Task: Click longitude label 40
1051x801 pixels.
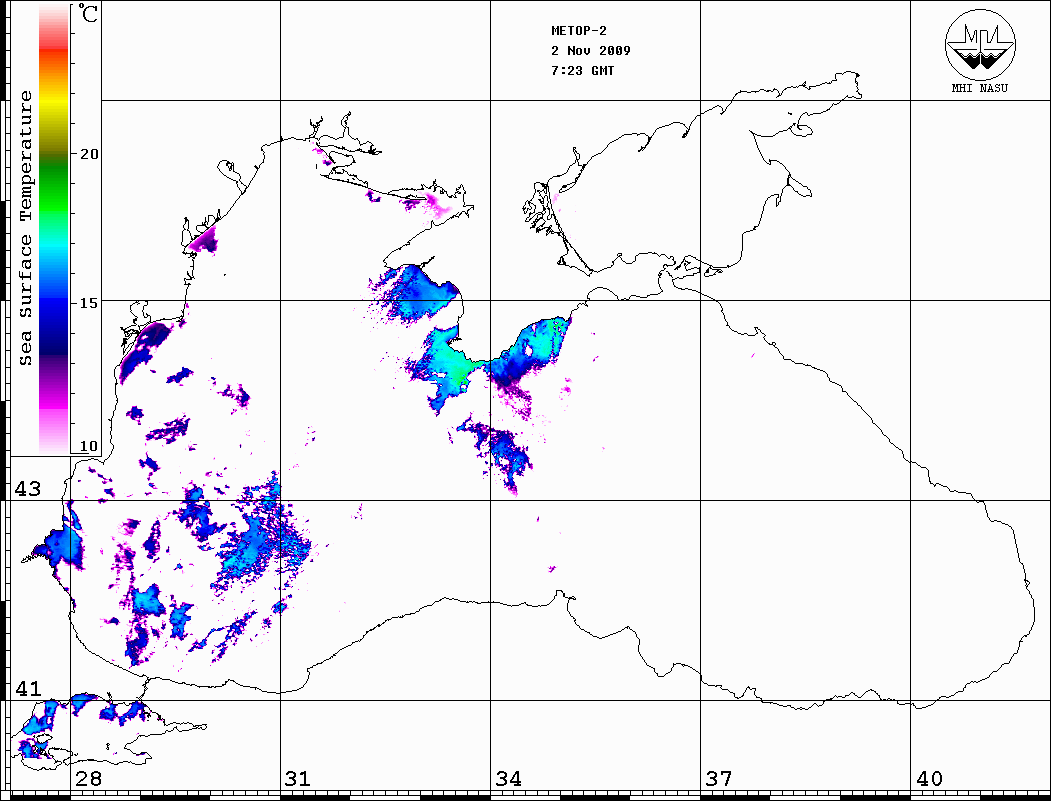Action: click(x=929, y=779)
